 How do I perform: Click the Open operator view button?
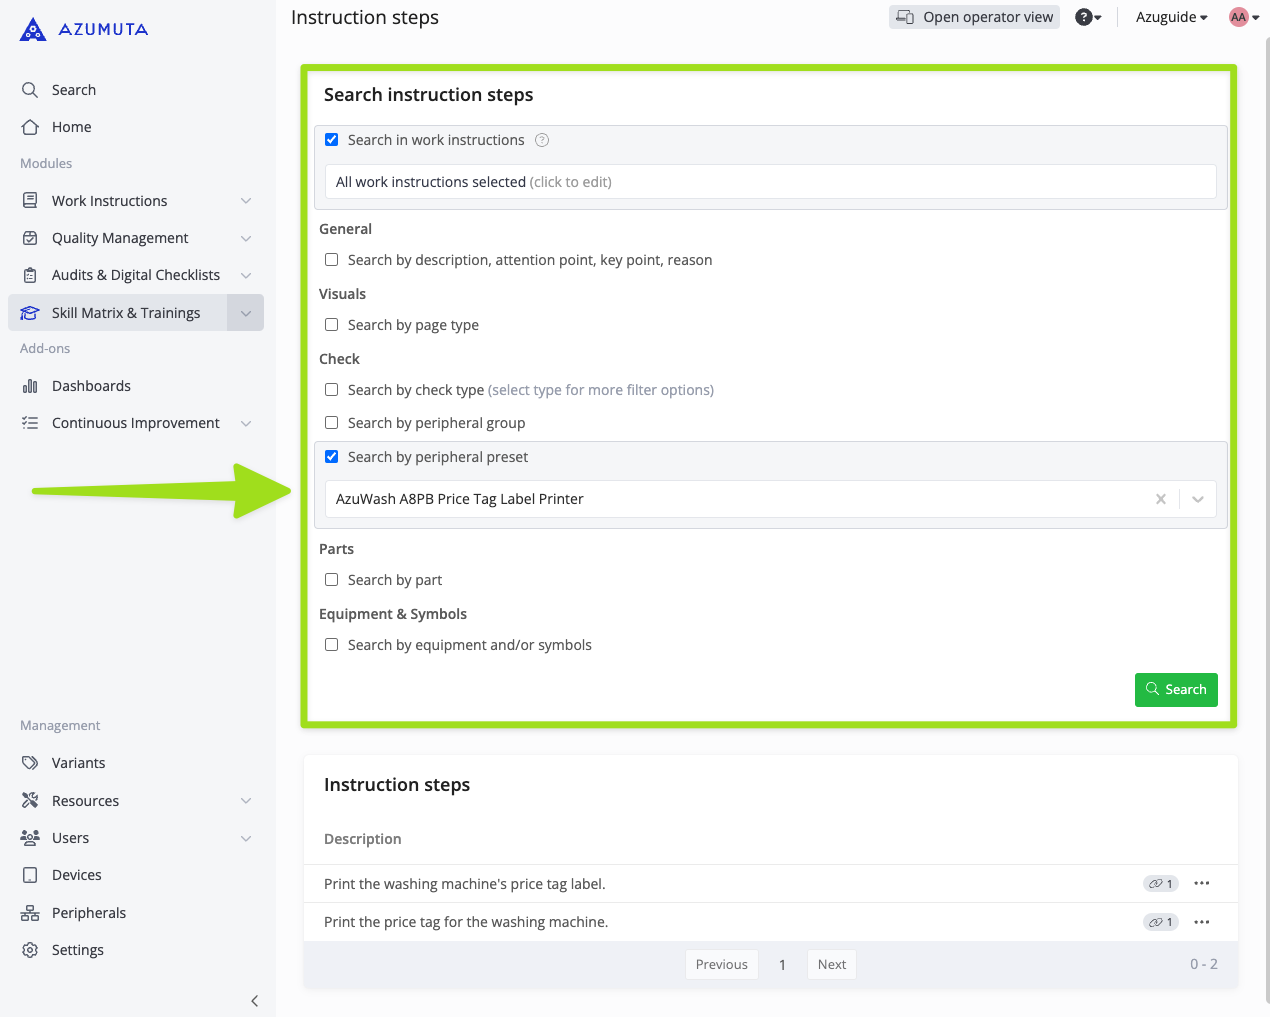click(x=974, y=17)
